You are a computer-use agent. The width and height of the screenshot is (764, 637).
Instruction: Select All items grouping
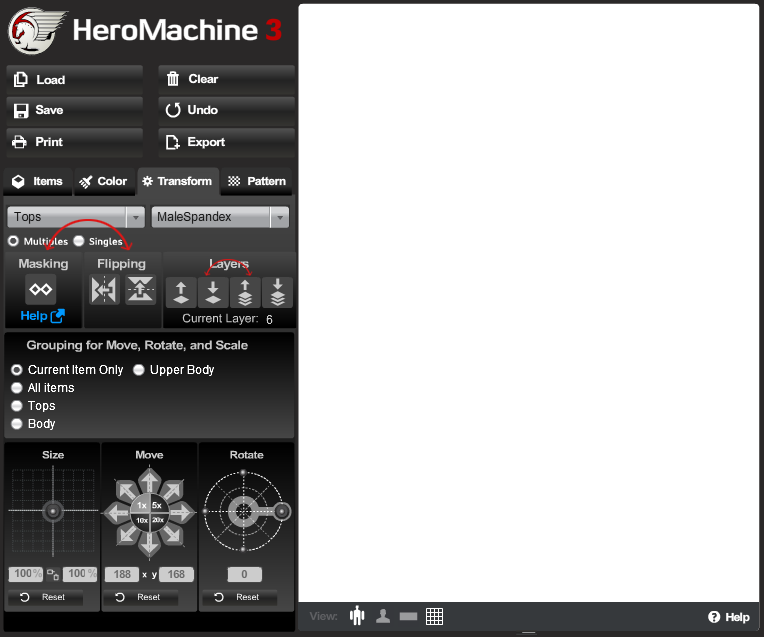tap(17, 388)
